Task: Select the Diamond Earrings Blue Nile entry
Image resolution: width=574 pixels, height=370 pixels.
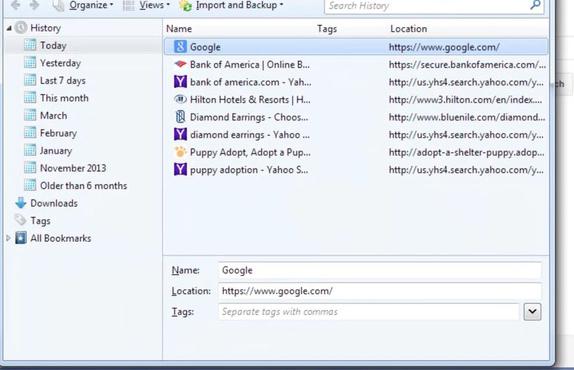Action: point(356,117)
